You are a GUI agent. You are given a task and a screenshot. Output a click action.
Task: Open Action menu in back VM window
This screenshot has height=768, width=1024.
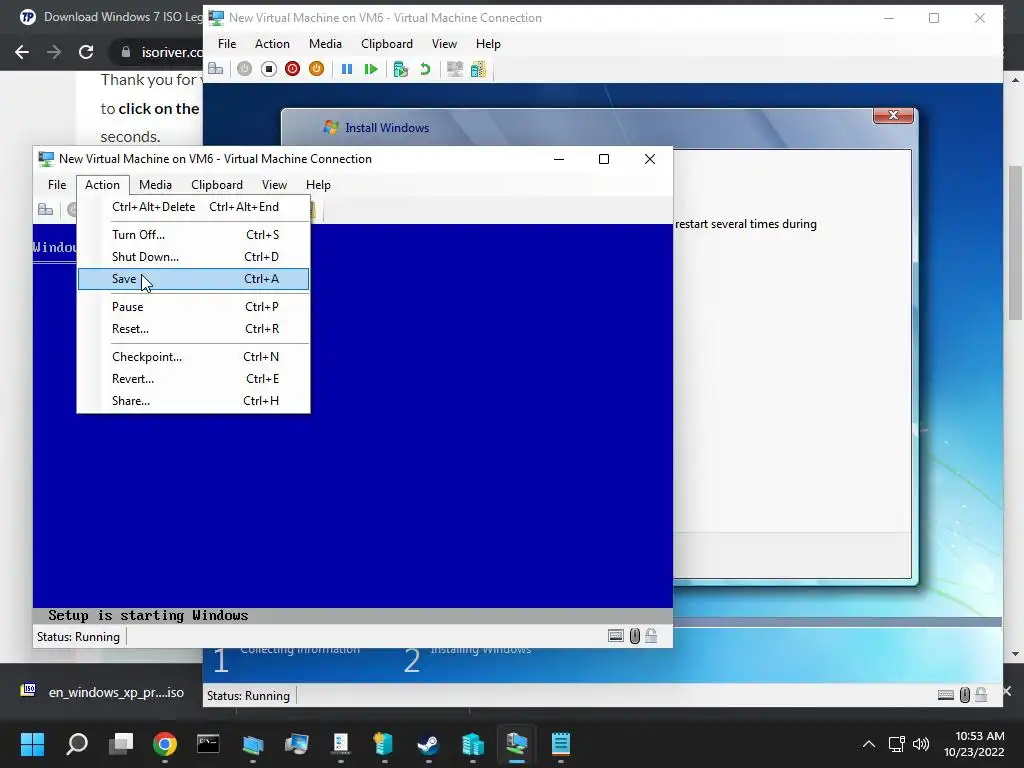pos(272,44)
